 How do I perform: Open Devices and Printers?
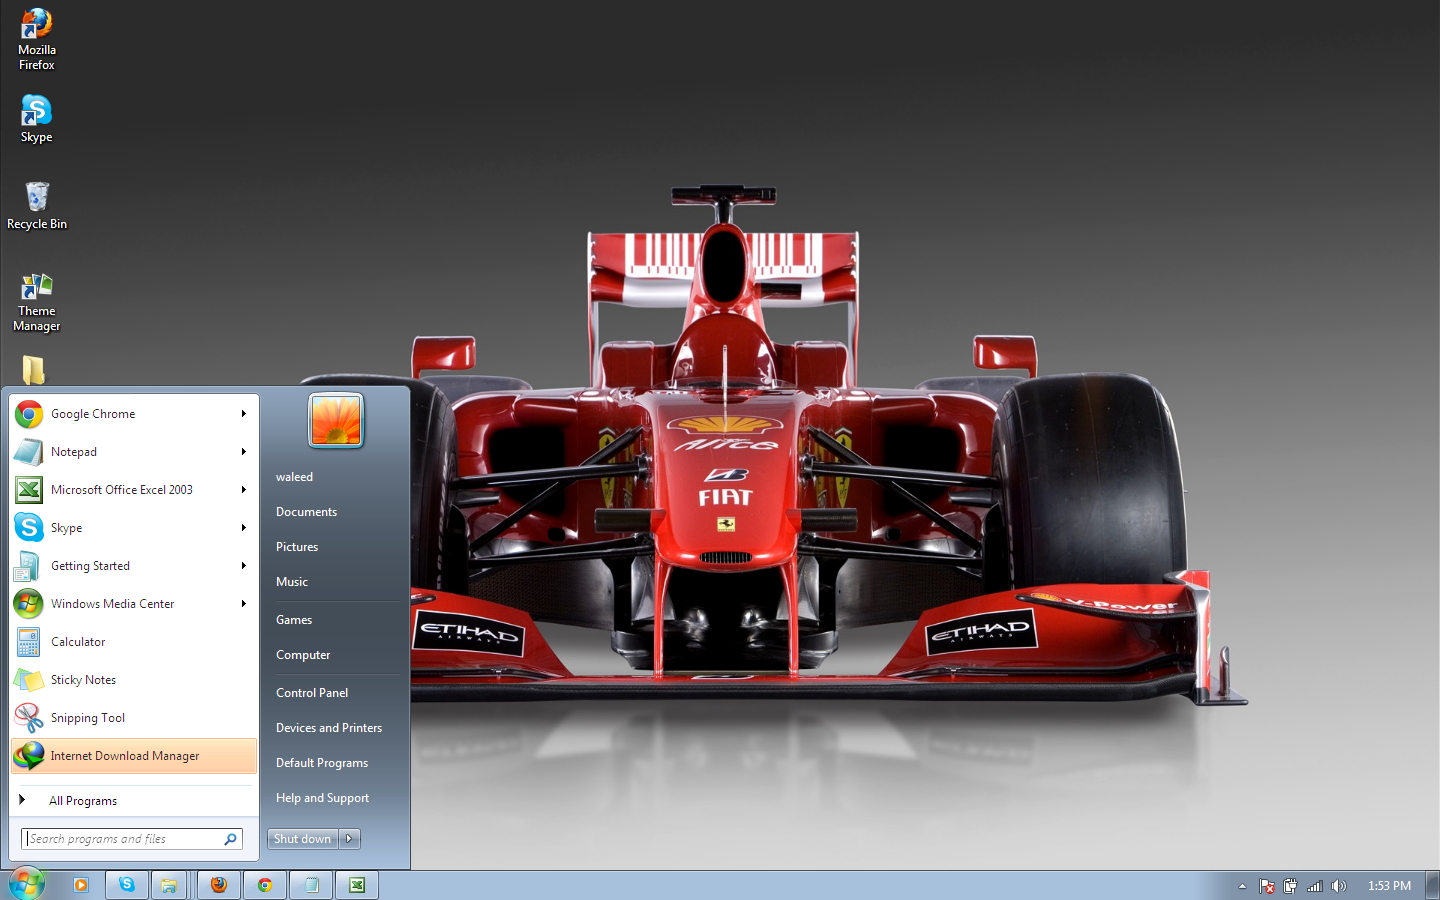(x=329, y=728)
